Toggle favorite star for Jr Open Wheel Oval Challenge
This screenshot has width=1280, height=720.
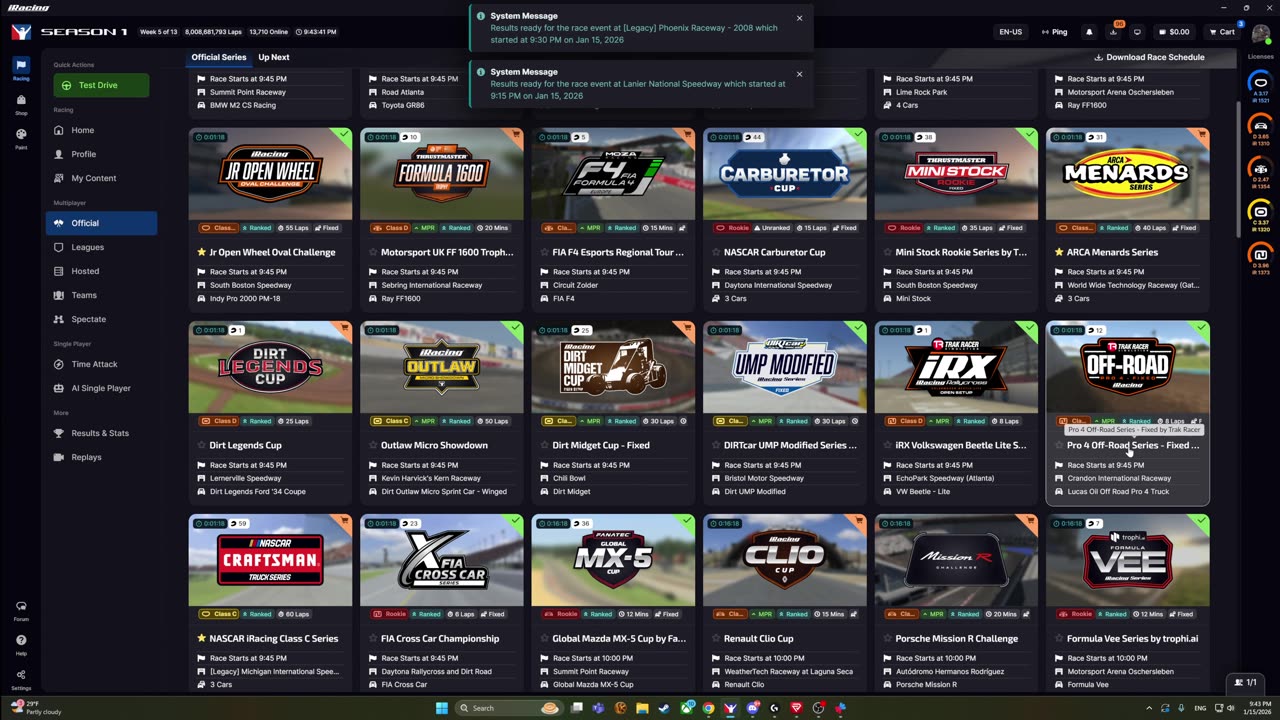point(202,252)
